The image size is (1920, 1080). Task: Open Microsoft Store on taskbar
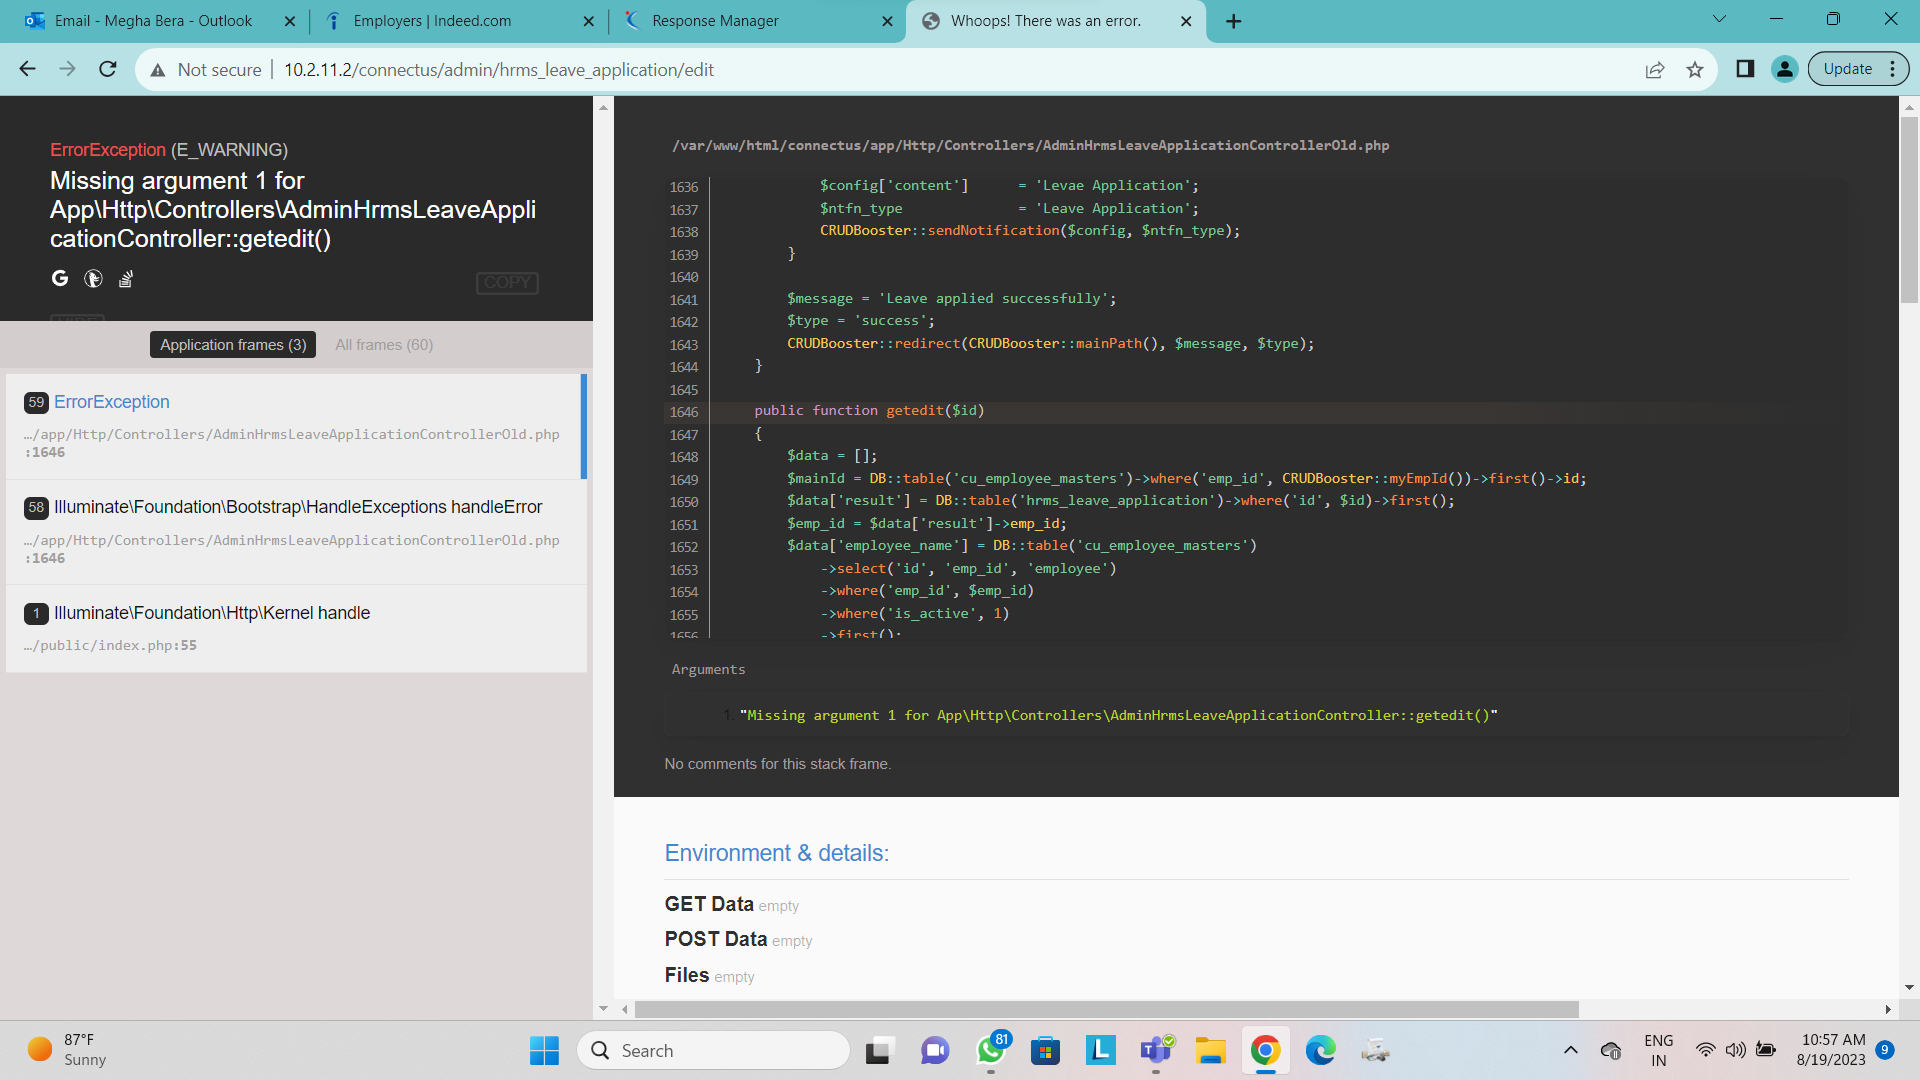tap(1045, 1050)
